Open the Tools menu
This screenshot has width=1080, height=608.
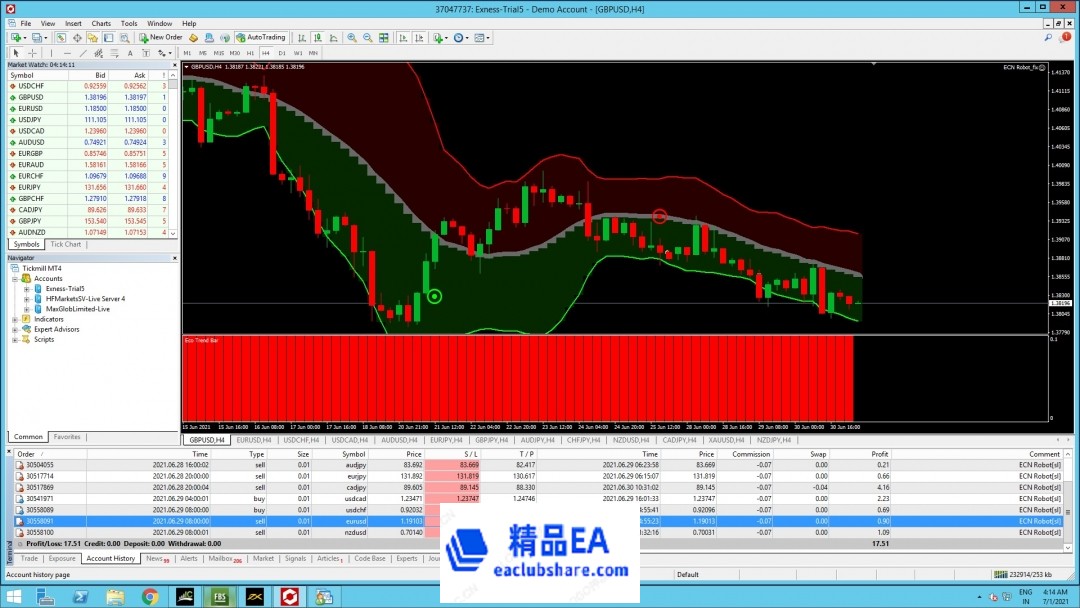coord(129,23)
